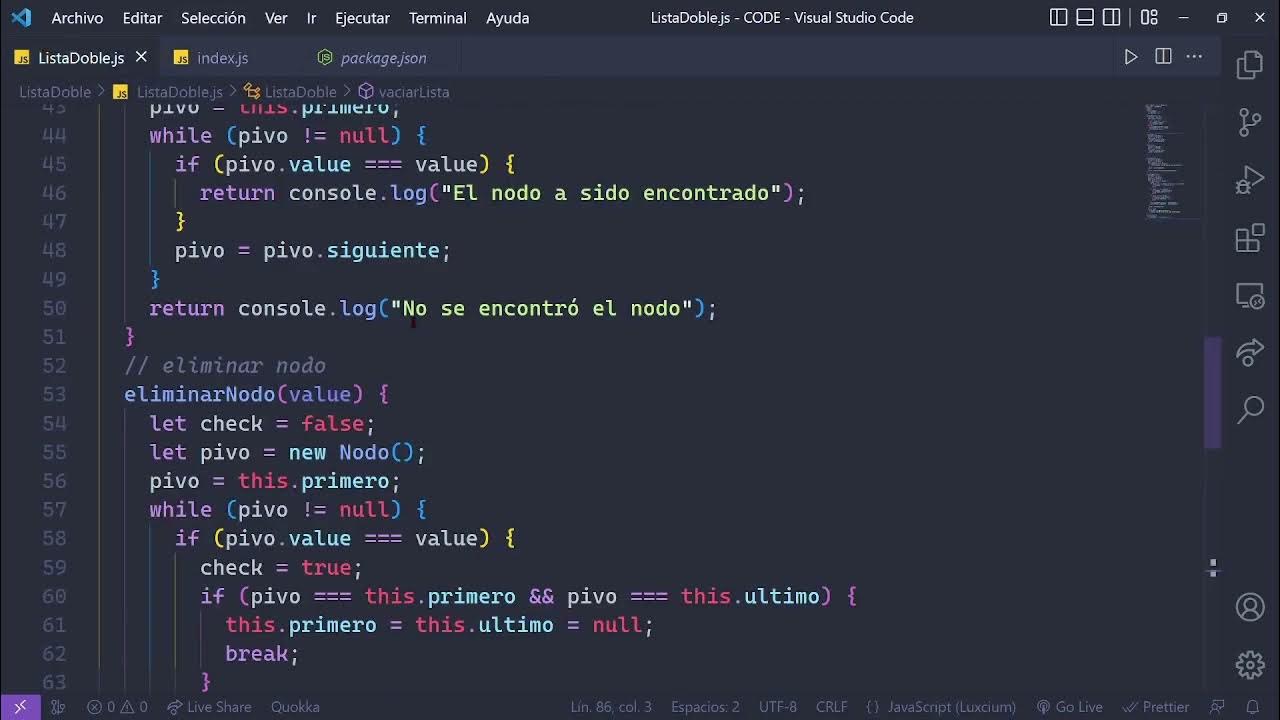
Task: Go to line via Lín. 86, col. 3
Action: pyautogui.click(x=611, y=707)
